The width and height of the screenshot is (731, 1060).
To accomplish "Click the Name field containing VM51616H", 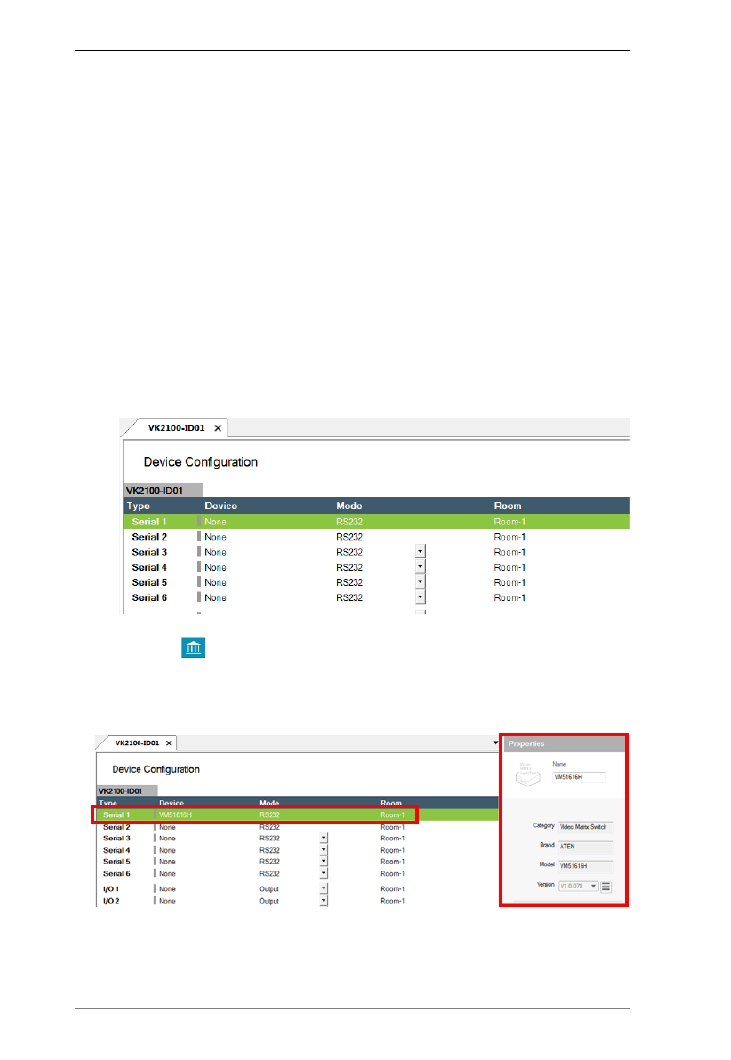I will pyautogui.click(x=579, y=777).
